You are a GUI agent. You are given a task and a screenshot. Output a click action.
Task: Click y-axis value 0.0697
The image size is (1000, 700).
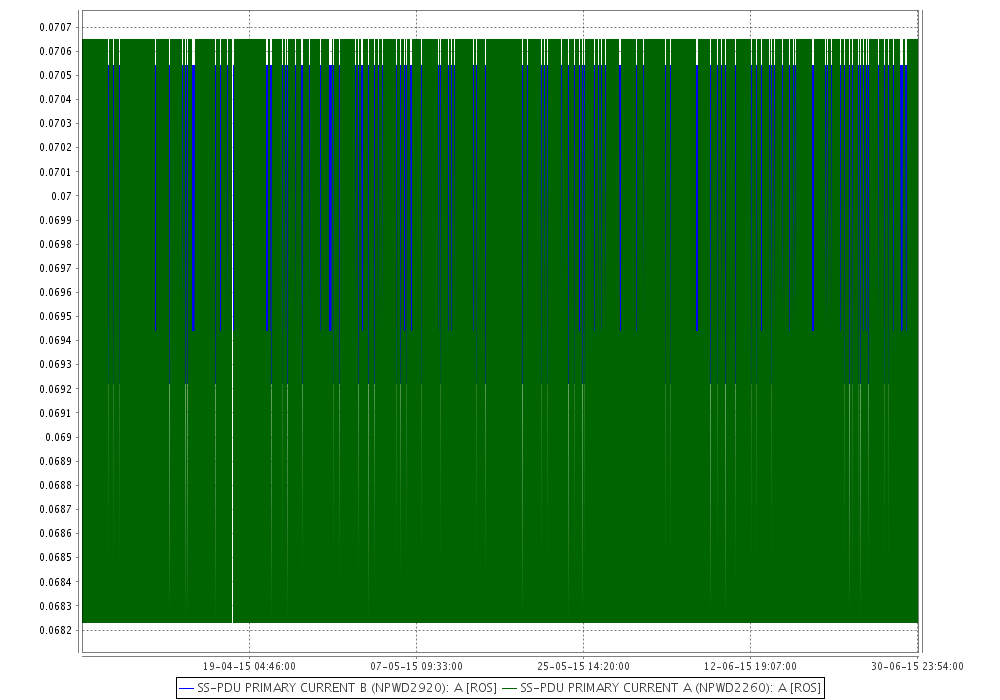[x=55, y=268]
